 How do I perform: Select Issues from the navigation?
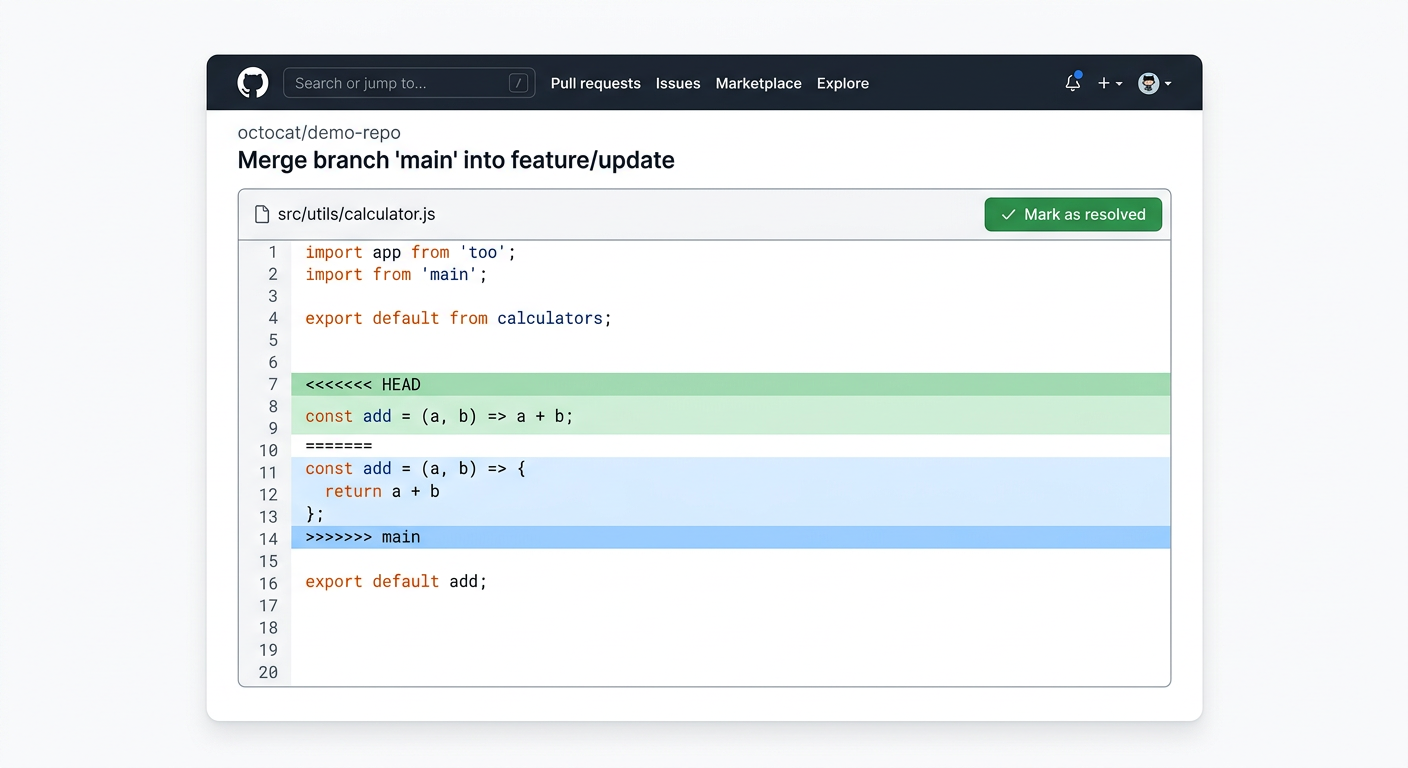click(678, 84)
